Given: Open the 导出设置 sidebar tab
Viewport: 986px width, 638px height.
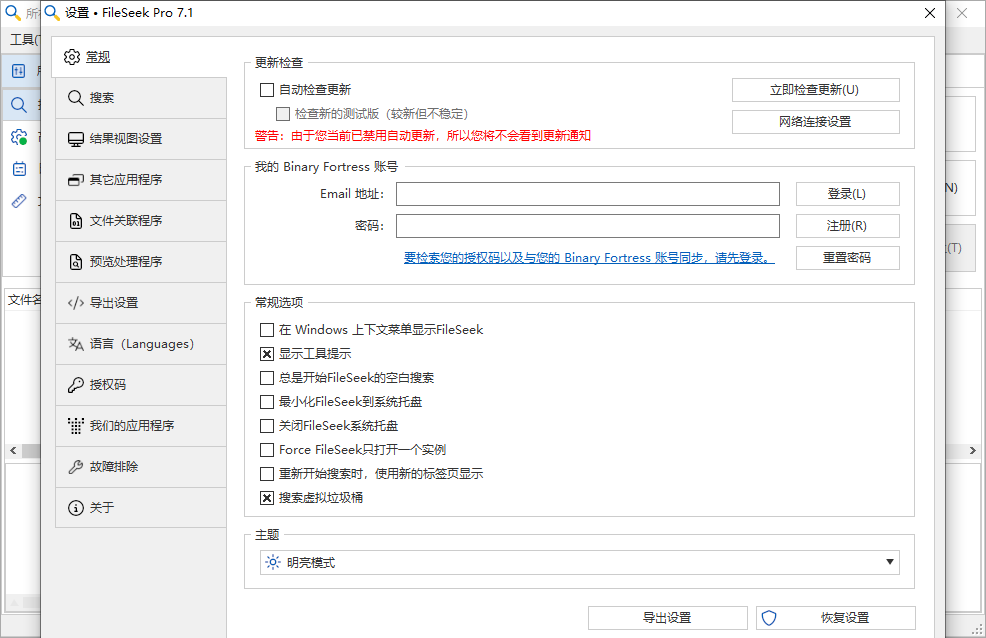Looking at the screenshot, I should pyautogui.click(x=141, y=303).
